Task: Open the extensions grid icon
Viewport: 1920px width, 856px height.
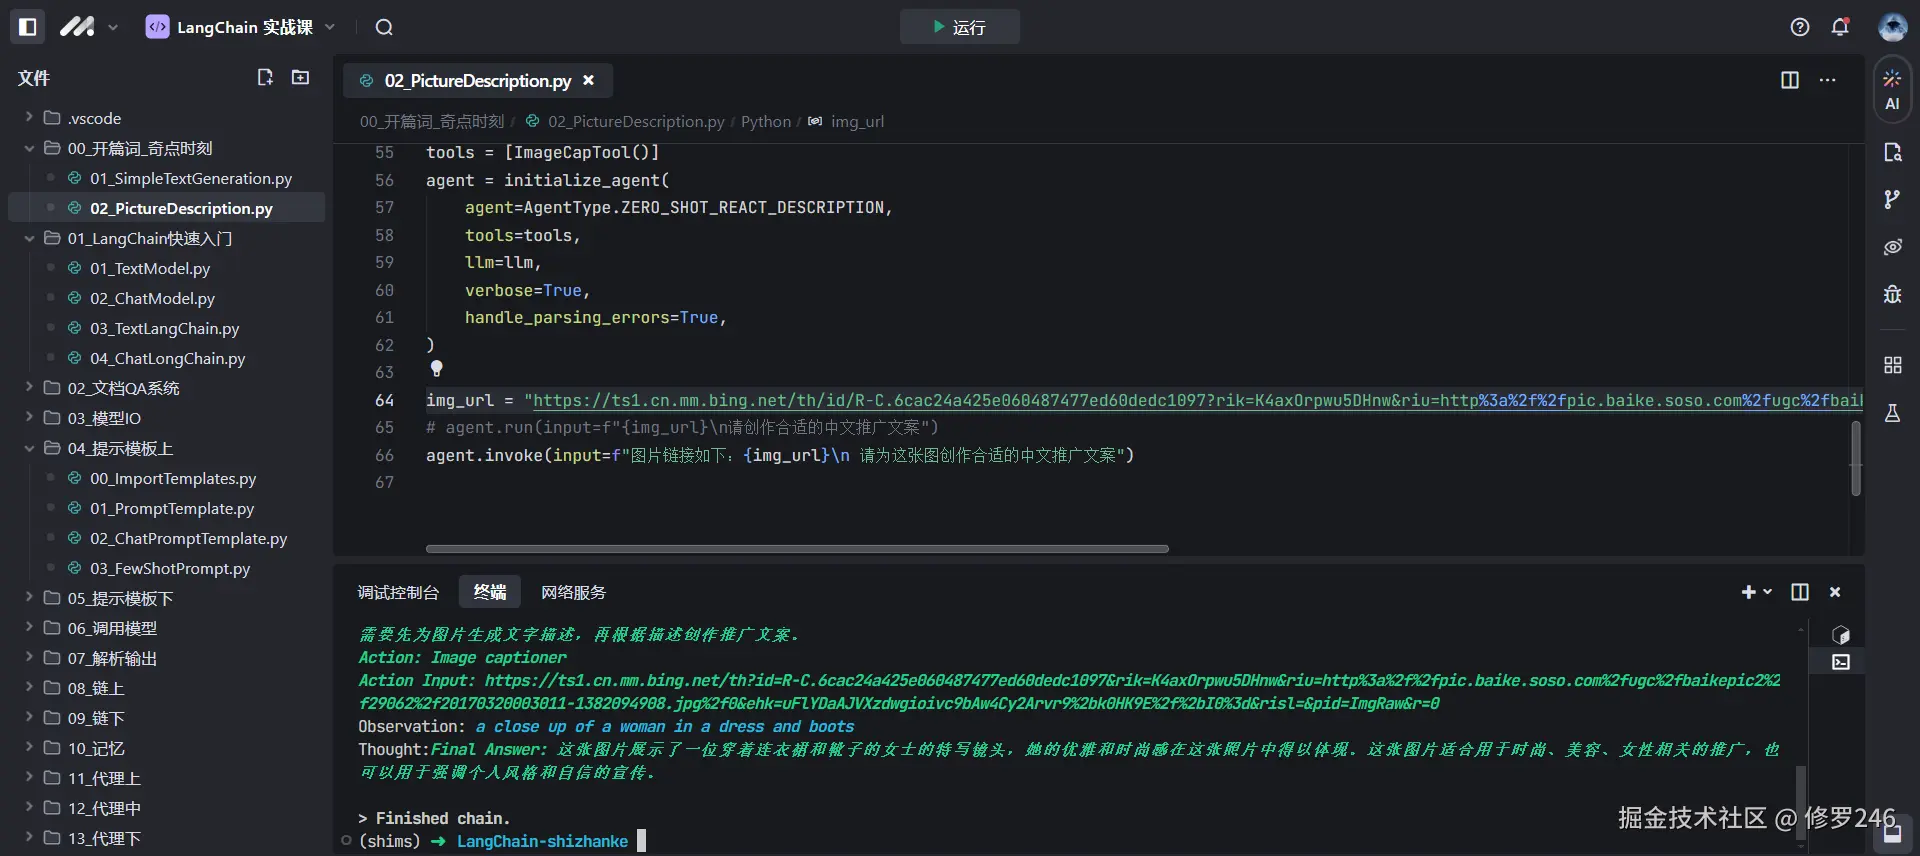Action: pos(1892,365)
